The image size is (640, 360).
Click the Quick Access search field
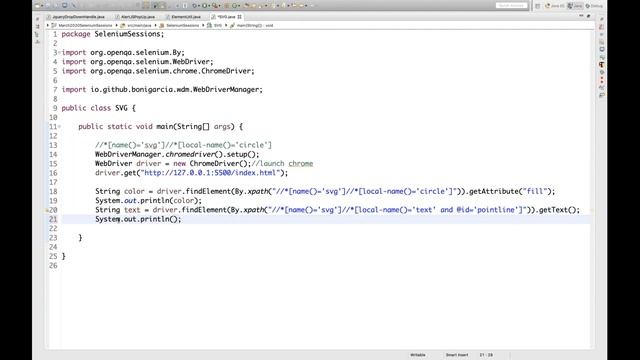[511, 6]
